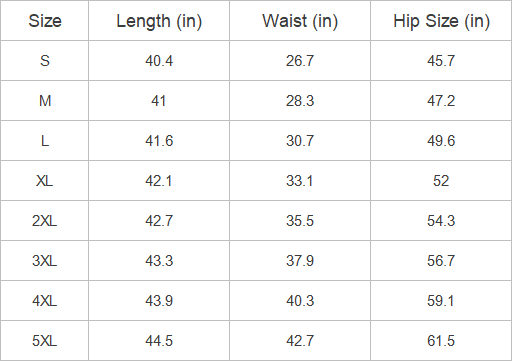
Task: Select the S size cell
Action: click(45, 61)
